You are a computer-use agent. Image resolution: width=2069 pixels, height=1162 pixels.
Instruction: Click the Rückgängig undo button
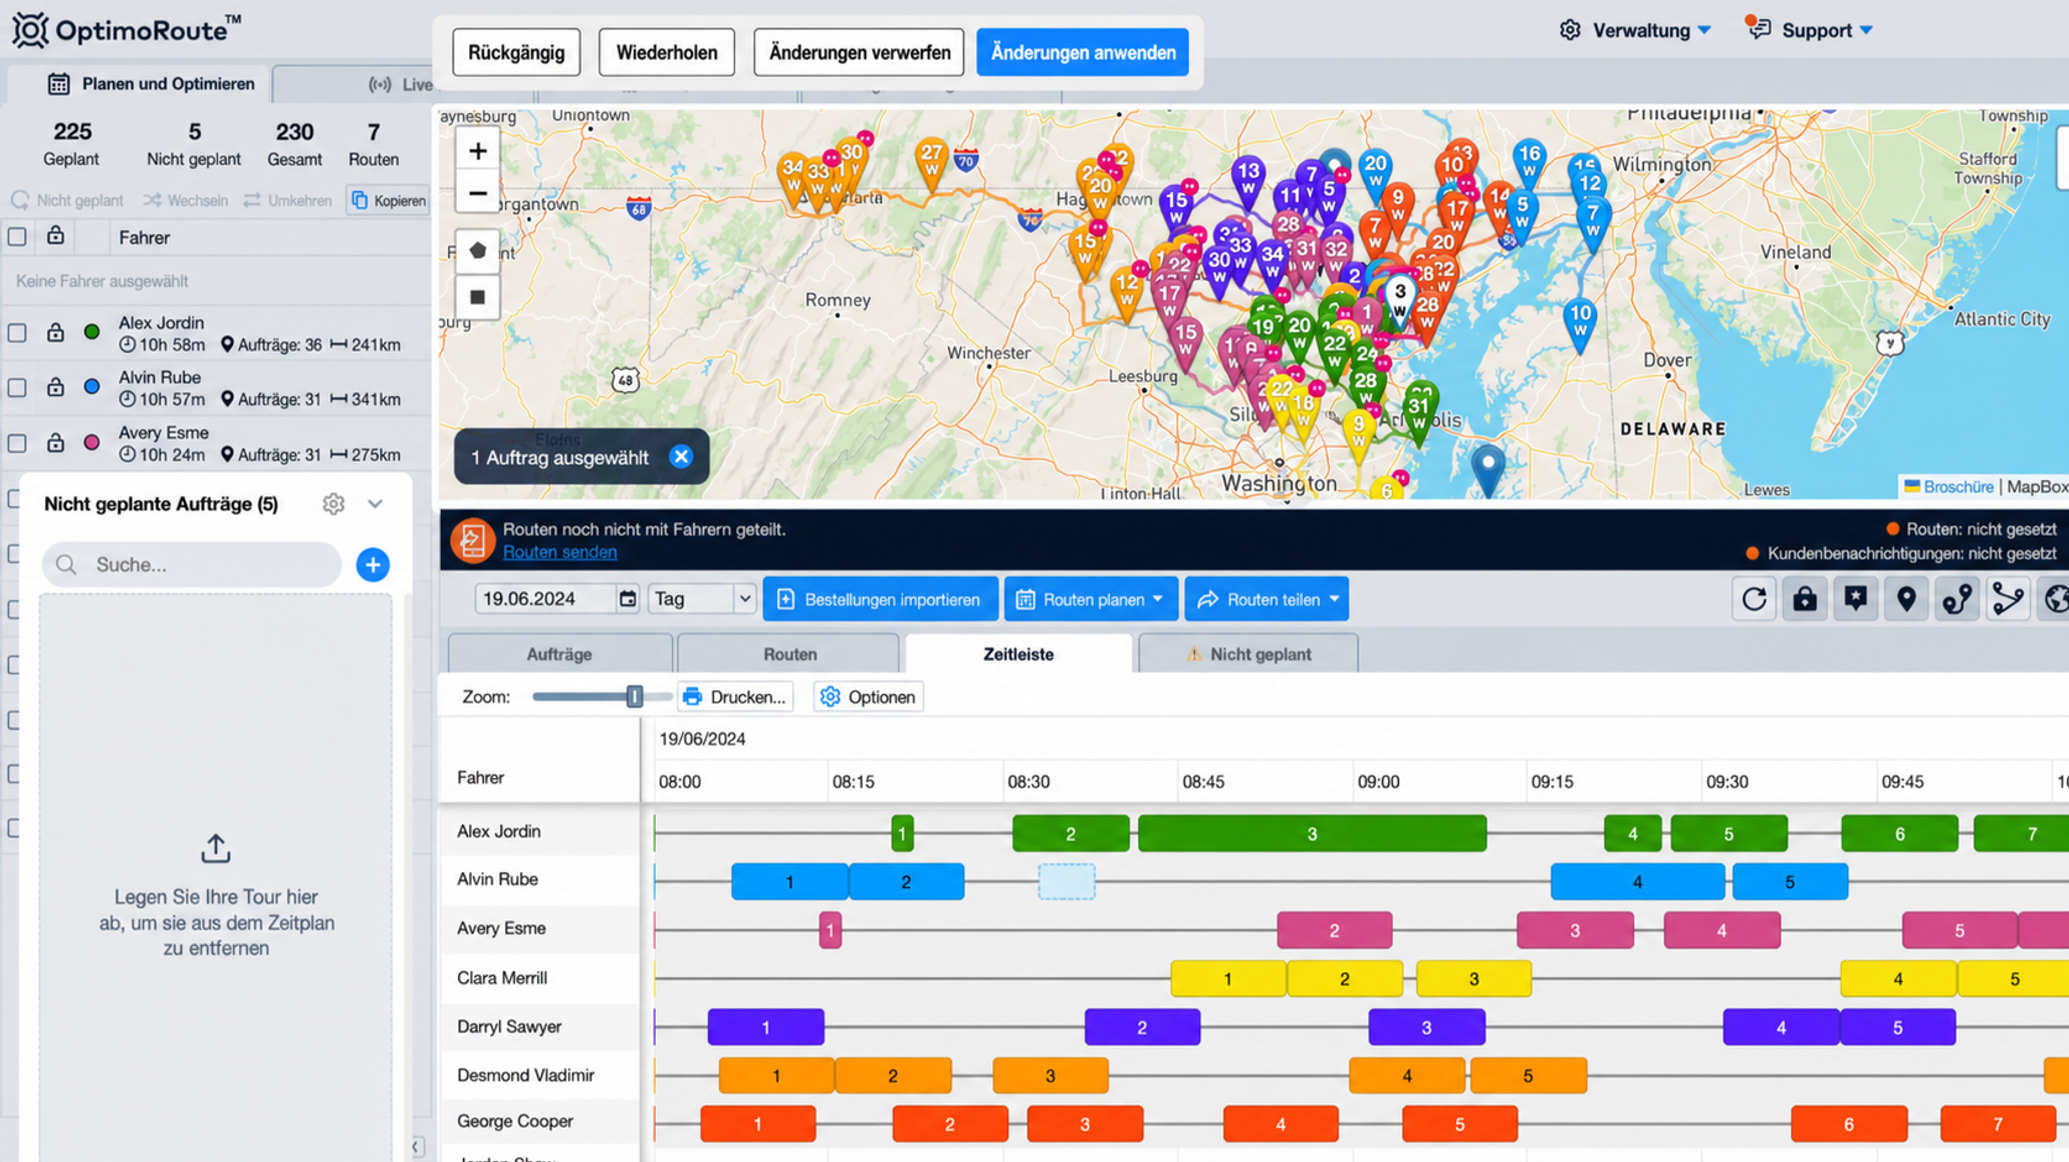point(516,52)
